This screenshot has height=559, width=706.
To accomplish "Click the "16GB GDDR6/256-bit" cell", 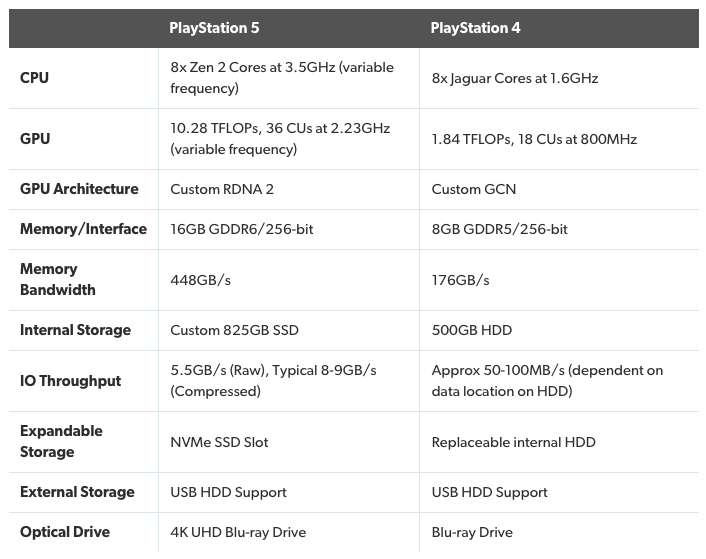I will point(242,229).
